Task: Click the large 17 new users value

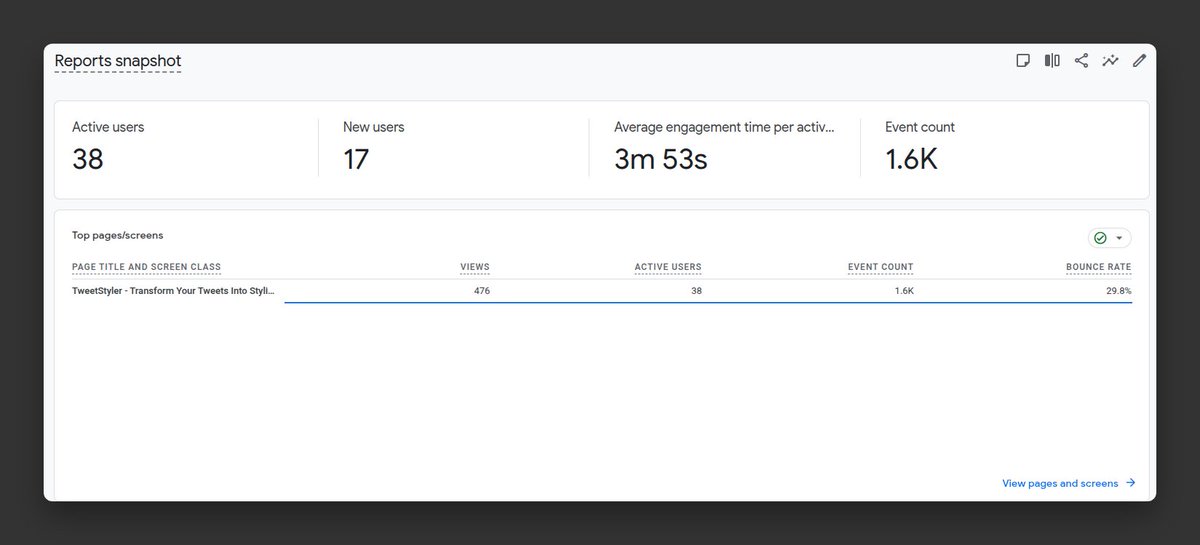Action: coord(356,159)
